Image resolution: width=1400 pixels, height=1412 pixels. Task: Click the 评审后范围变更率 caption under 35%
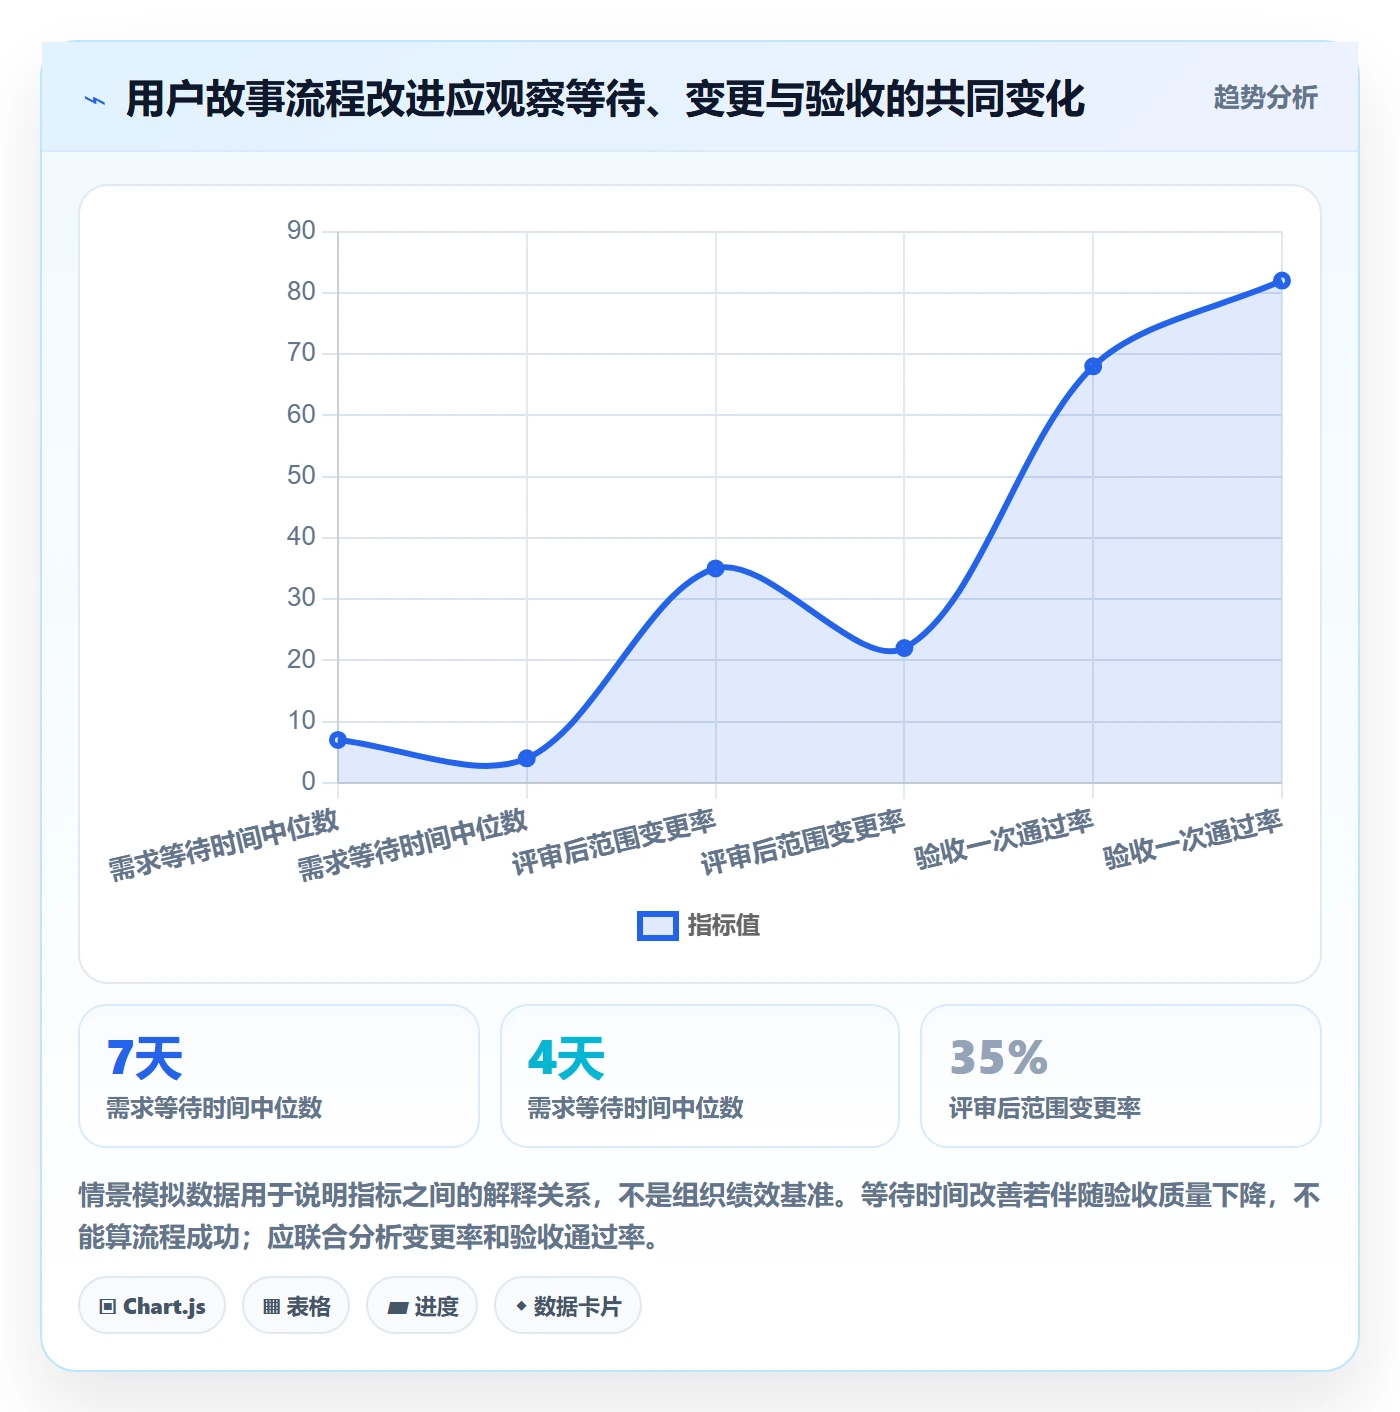pos(1045,1108)
